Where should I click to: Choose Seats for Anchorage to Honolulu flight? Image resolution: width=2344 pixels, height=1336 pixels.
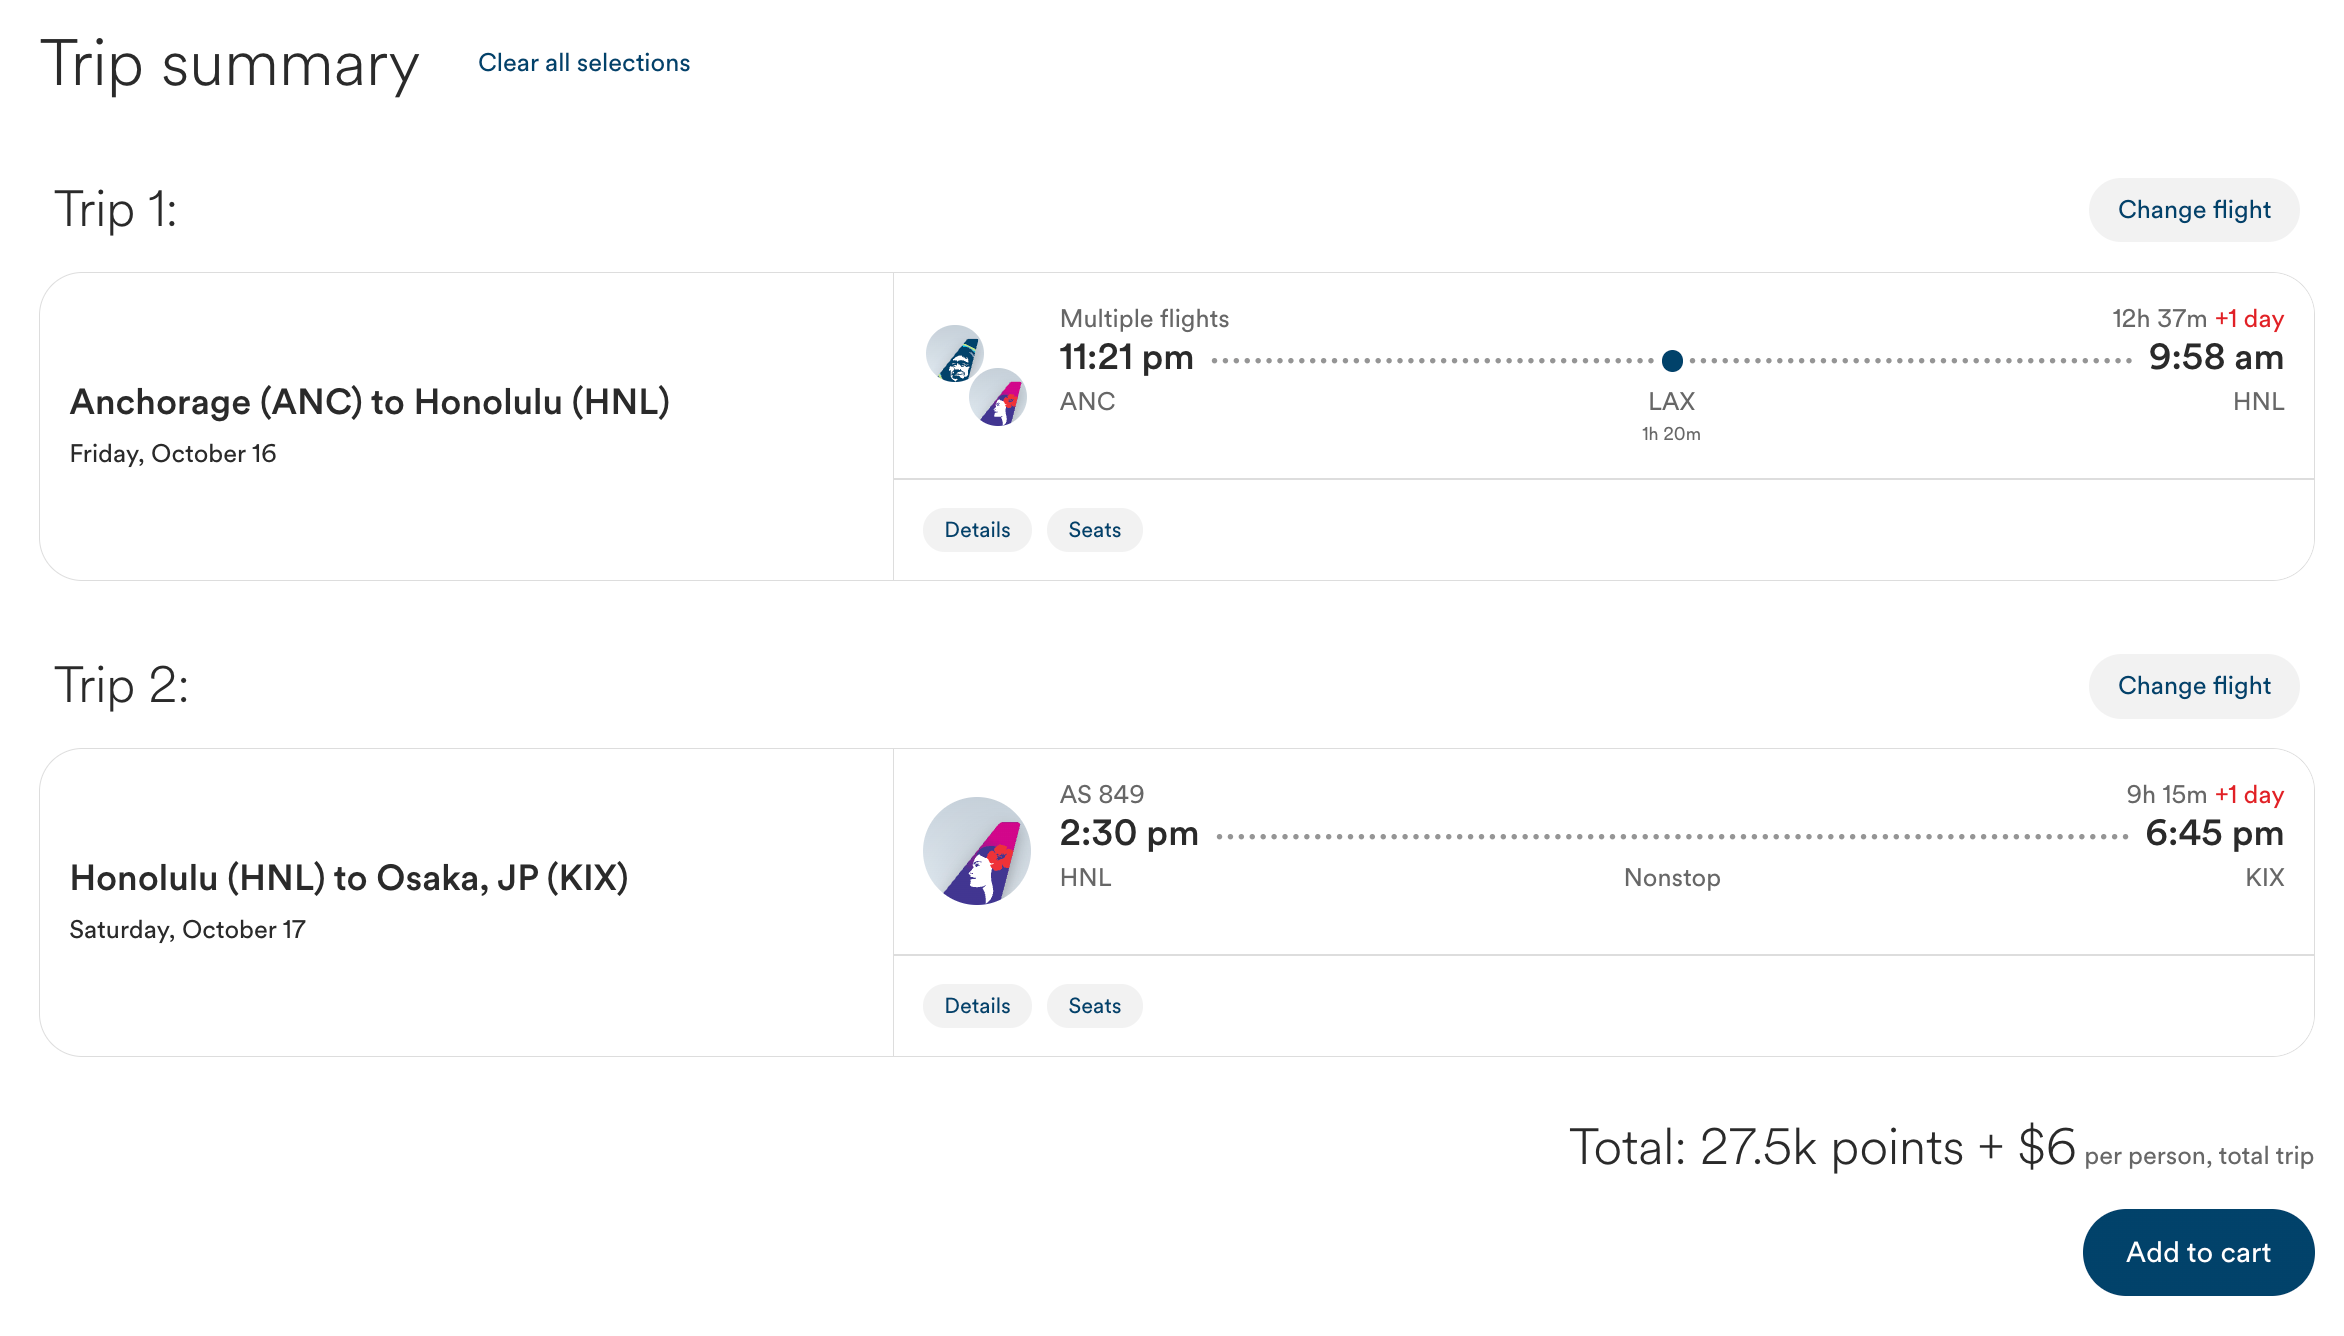click(1094, 530)
